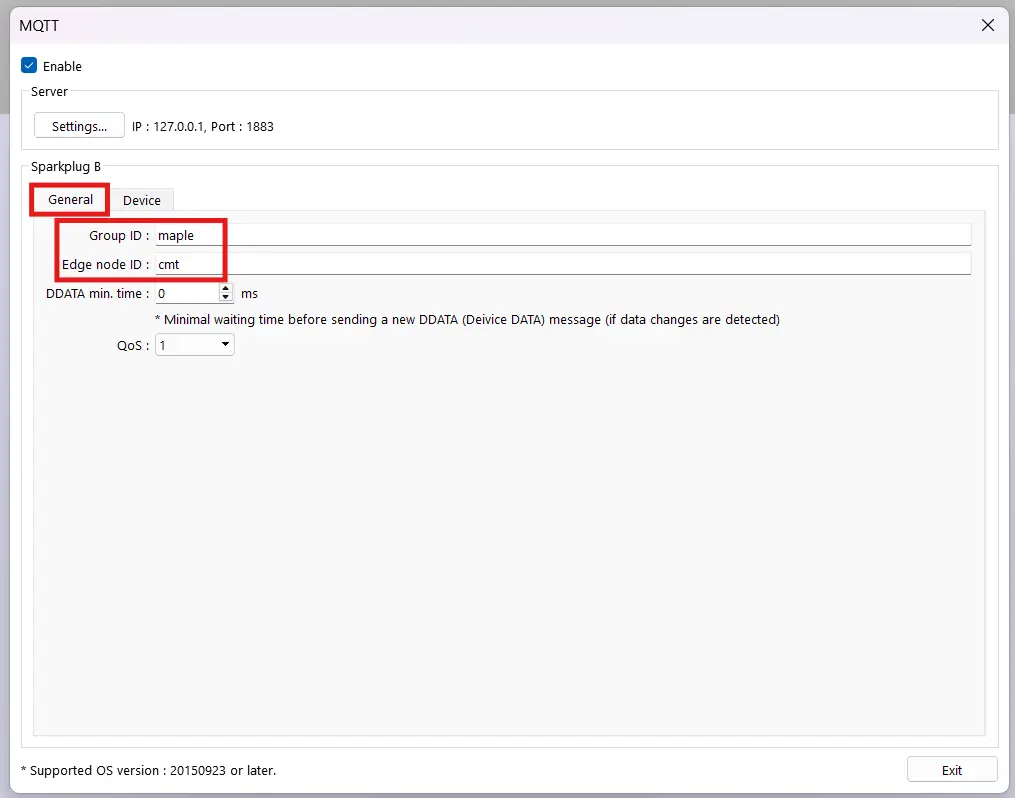Switch to the Device tab
This screenshot has width=1015, height=798.
(142, 200)
